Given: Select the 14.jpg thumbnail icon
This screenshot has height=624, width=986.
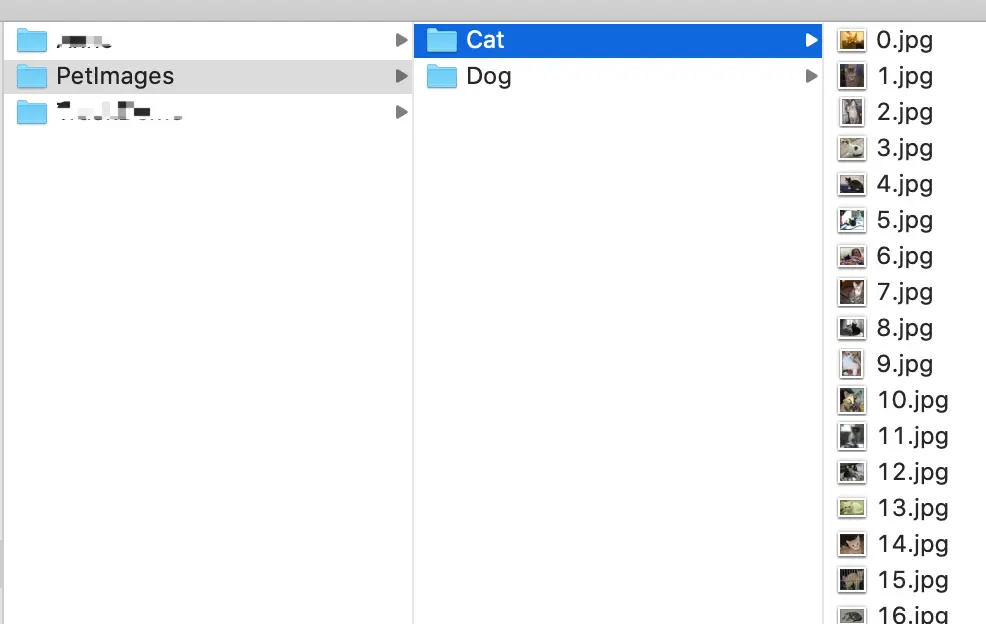Looking at the screenshot, I should [852, 544].
